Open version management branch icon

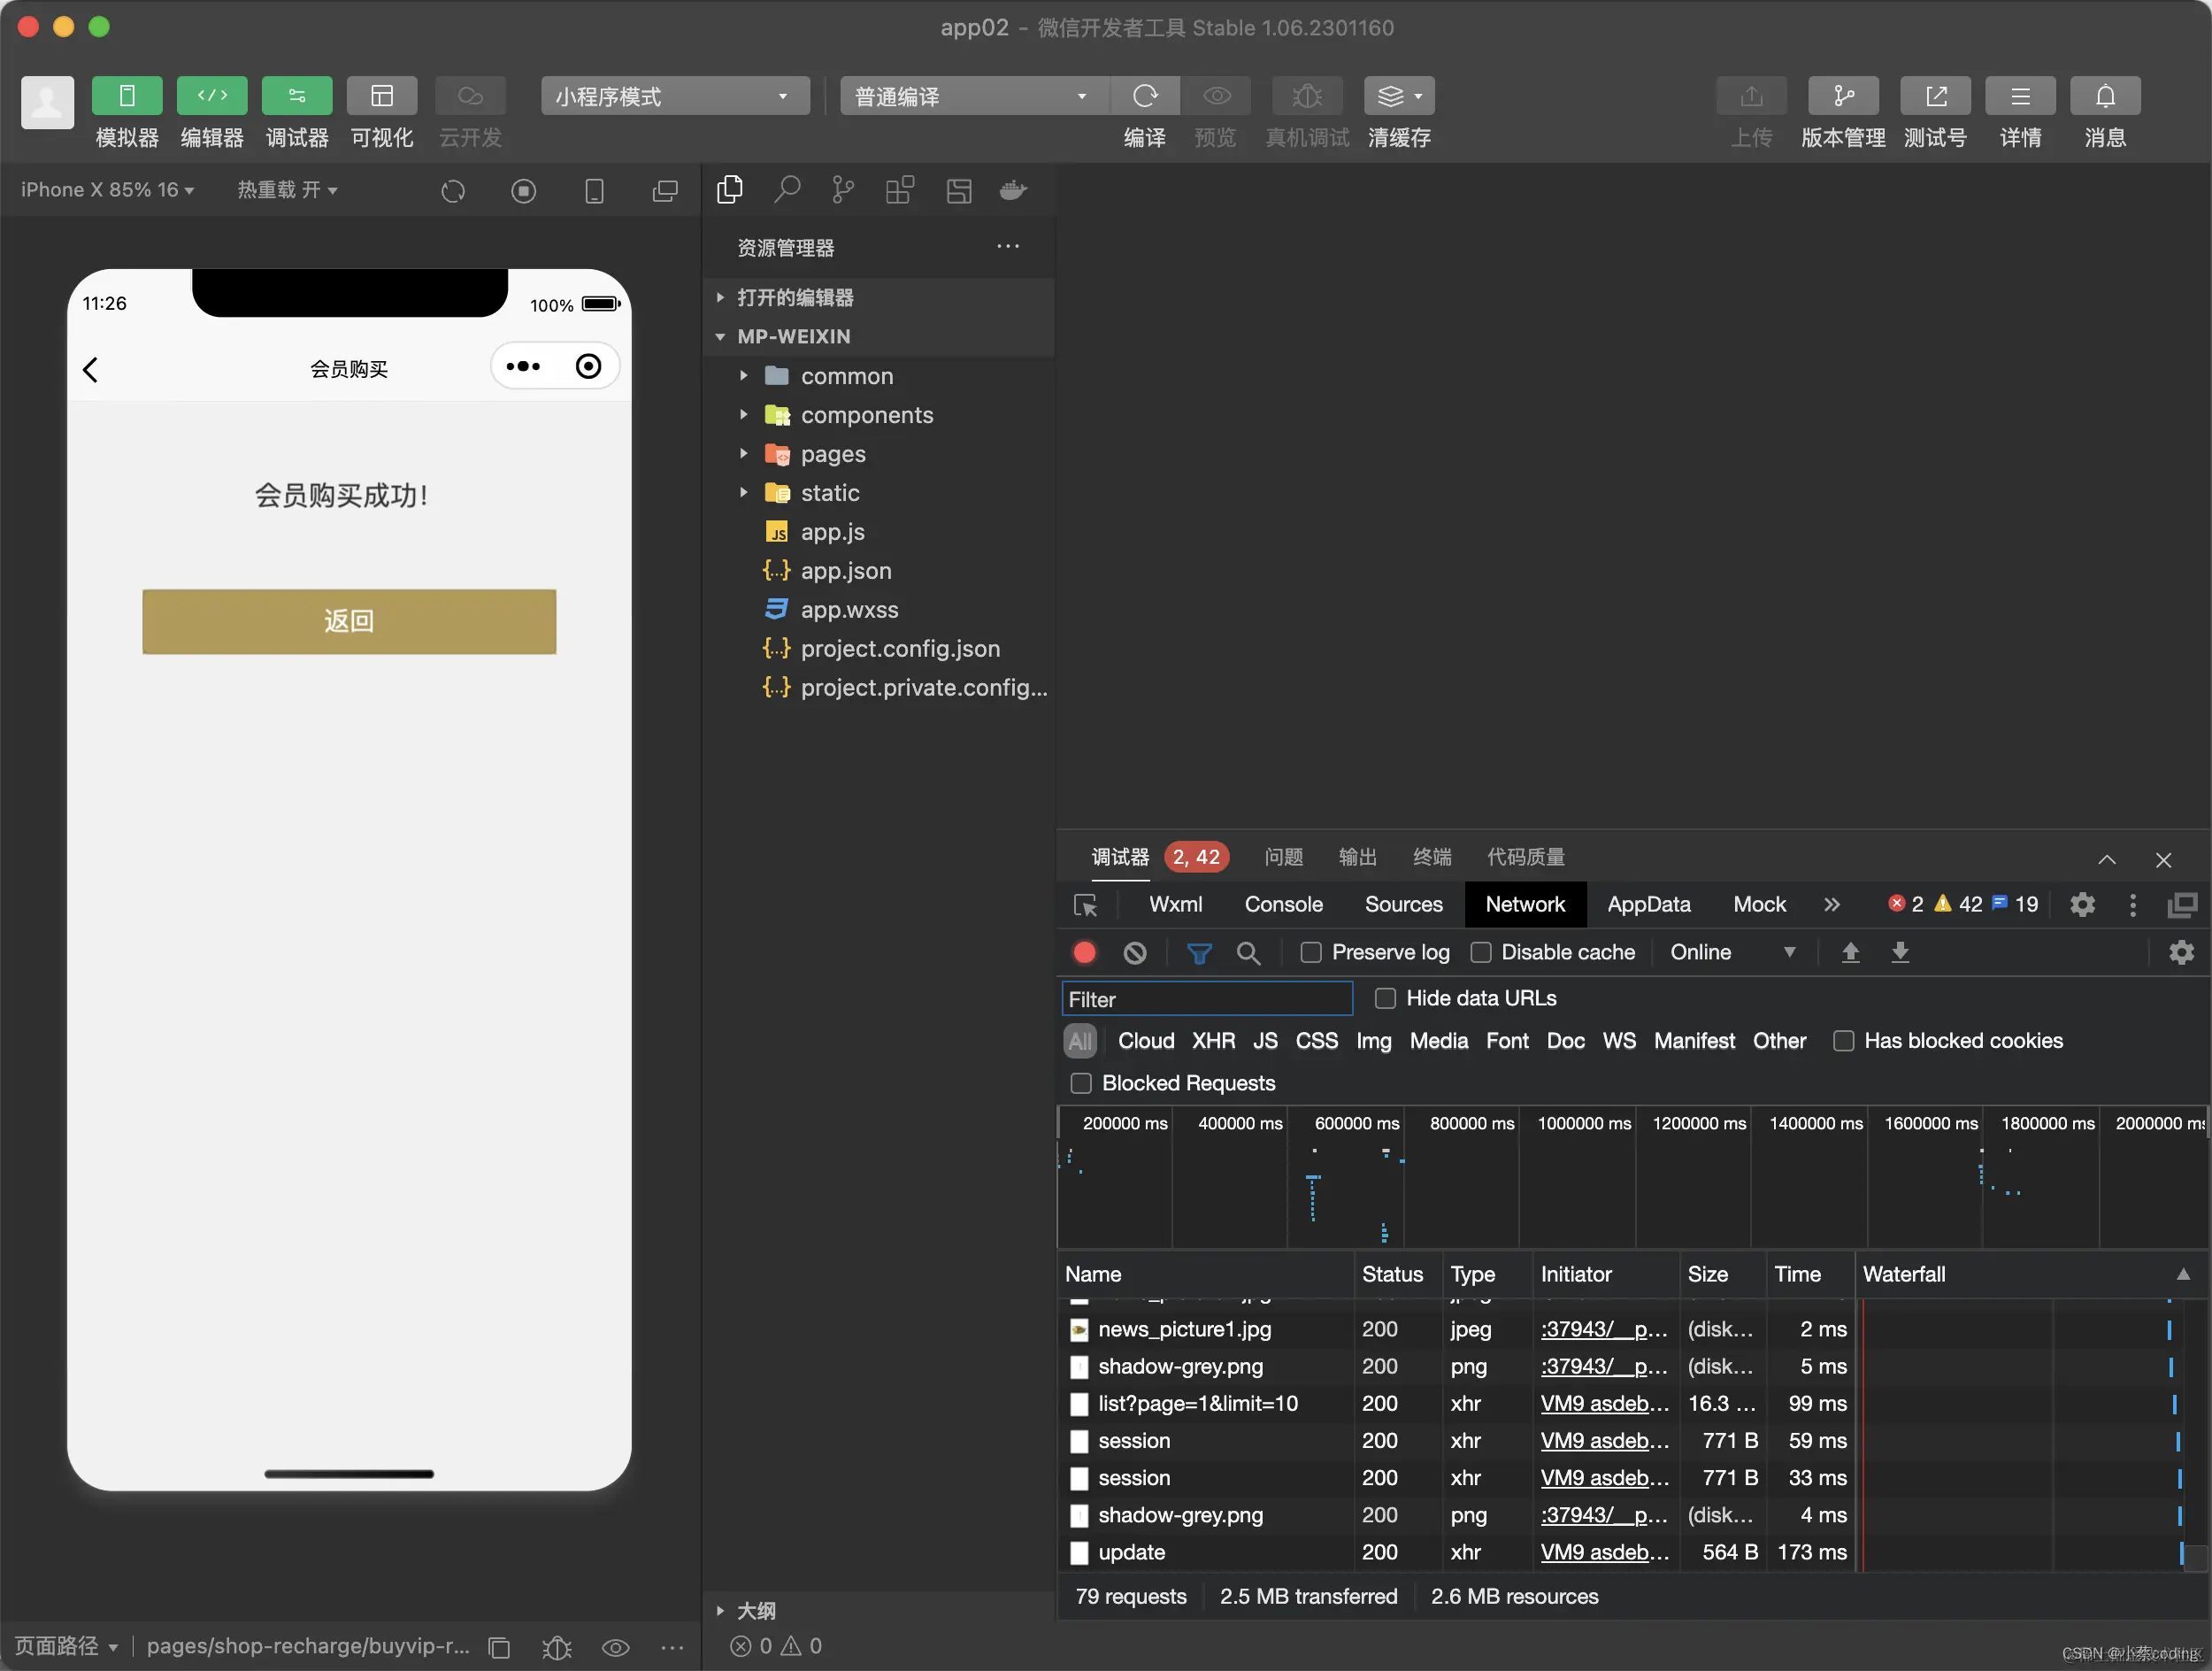1842,96
